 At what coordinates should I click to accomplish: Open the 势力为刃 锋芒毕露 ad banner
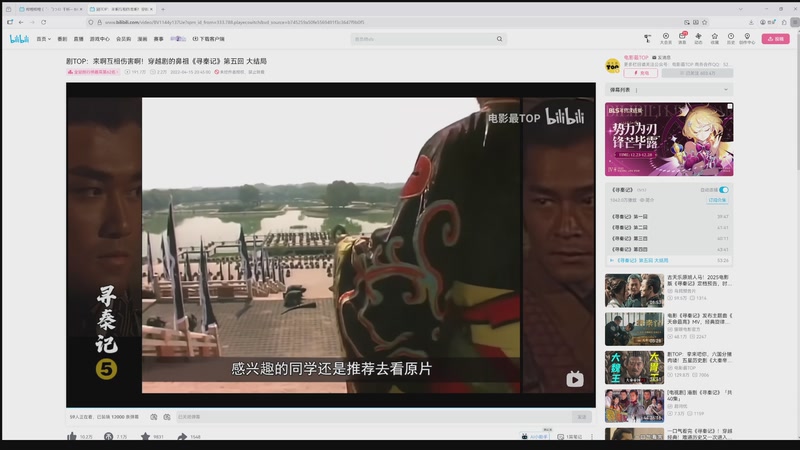tap(669, 139)
